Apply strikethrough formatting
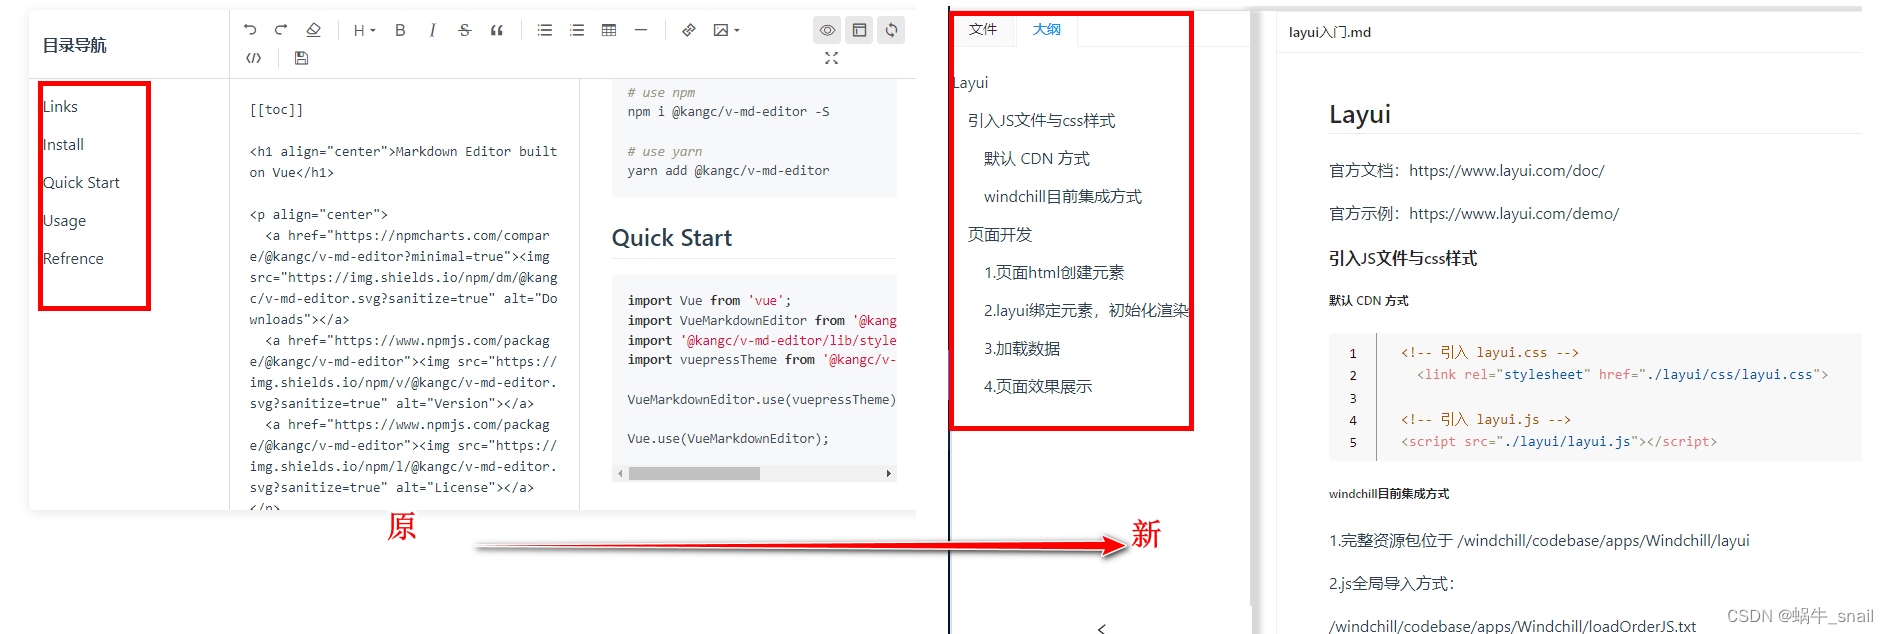Screen dimensions: 1888x634 tap(464, 30)
